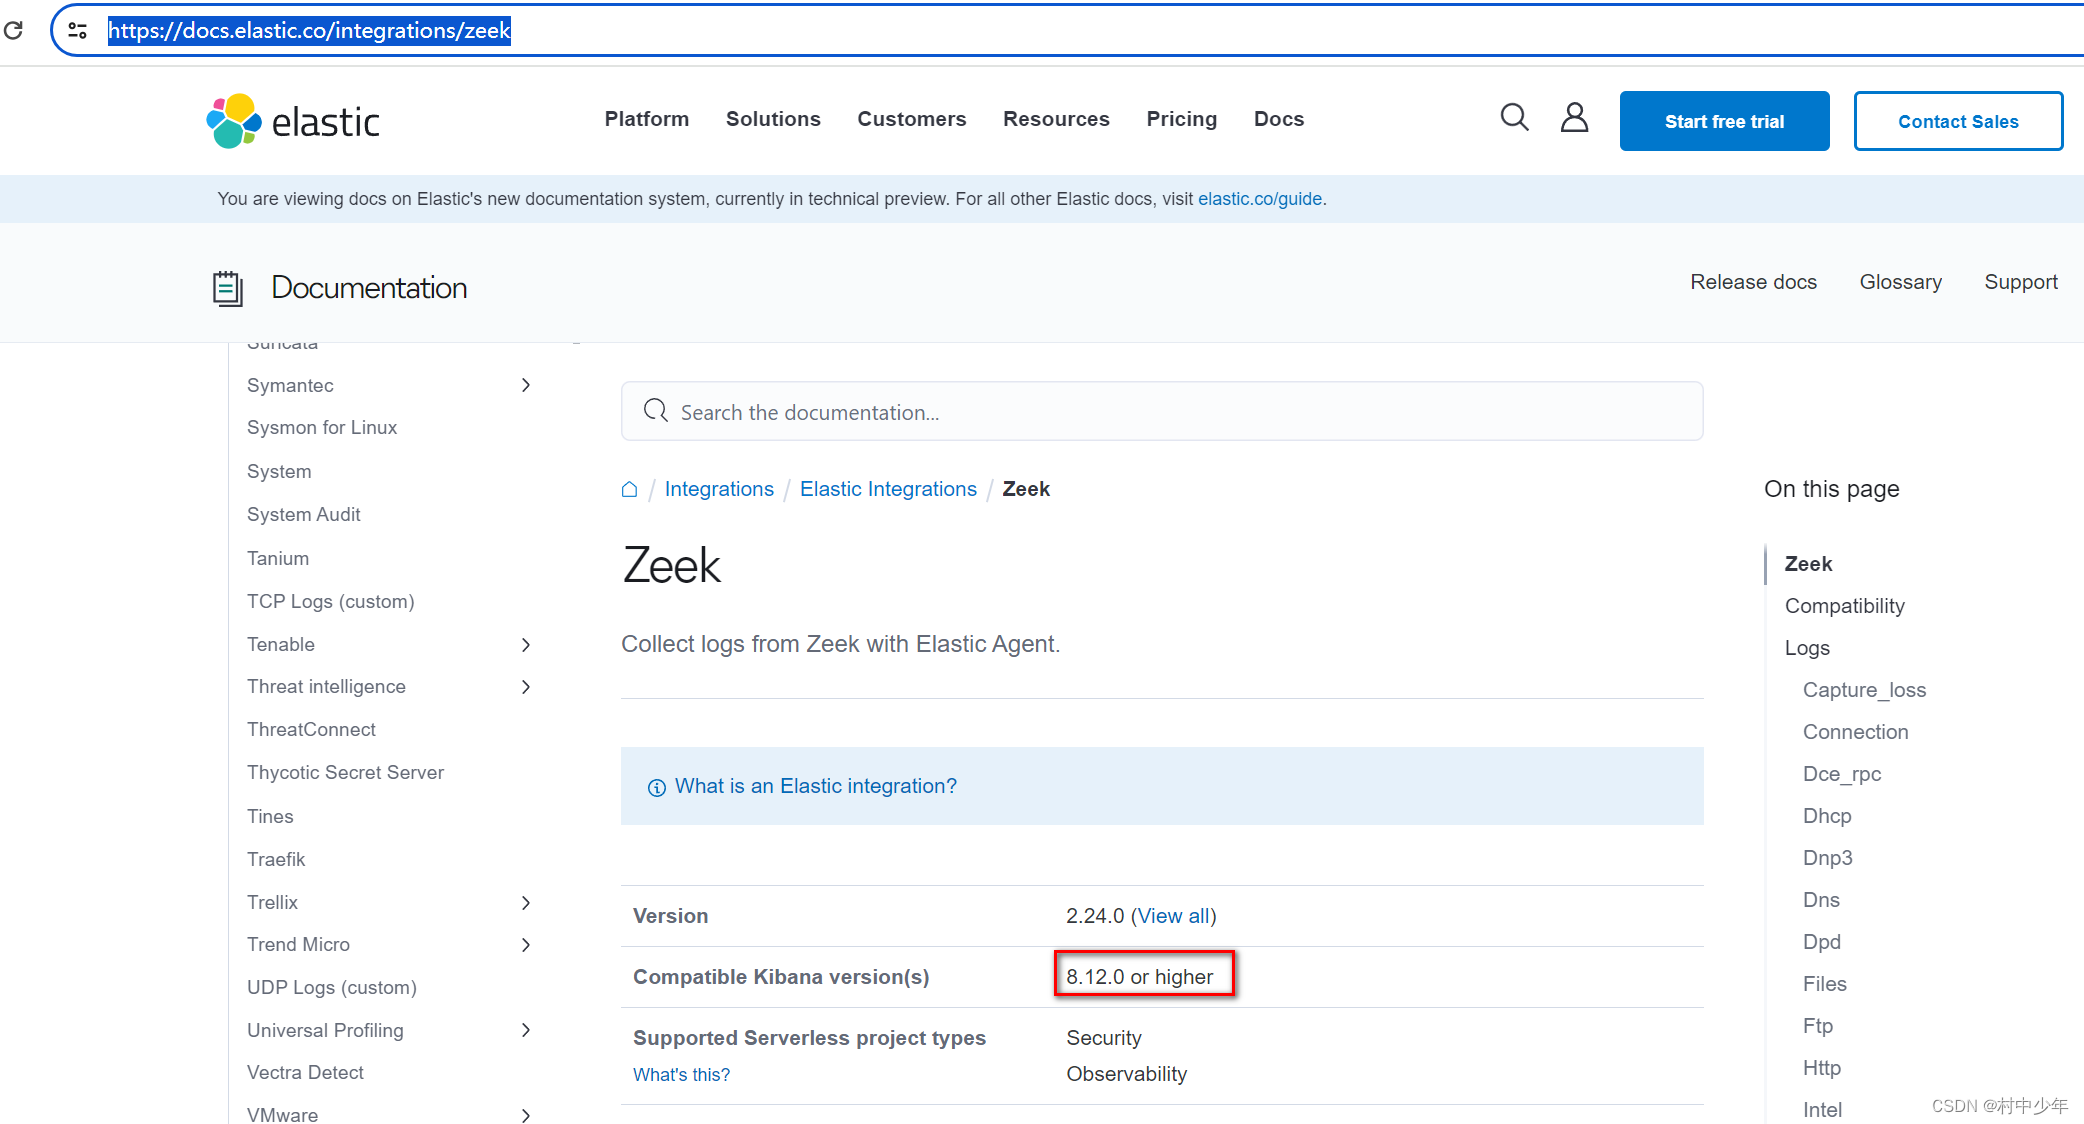2084x1124 pixels.
Task: Expand the Trellix sidebar entry
Action: [526, 903]
